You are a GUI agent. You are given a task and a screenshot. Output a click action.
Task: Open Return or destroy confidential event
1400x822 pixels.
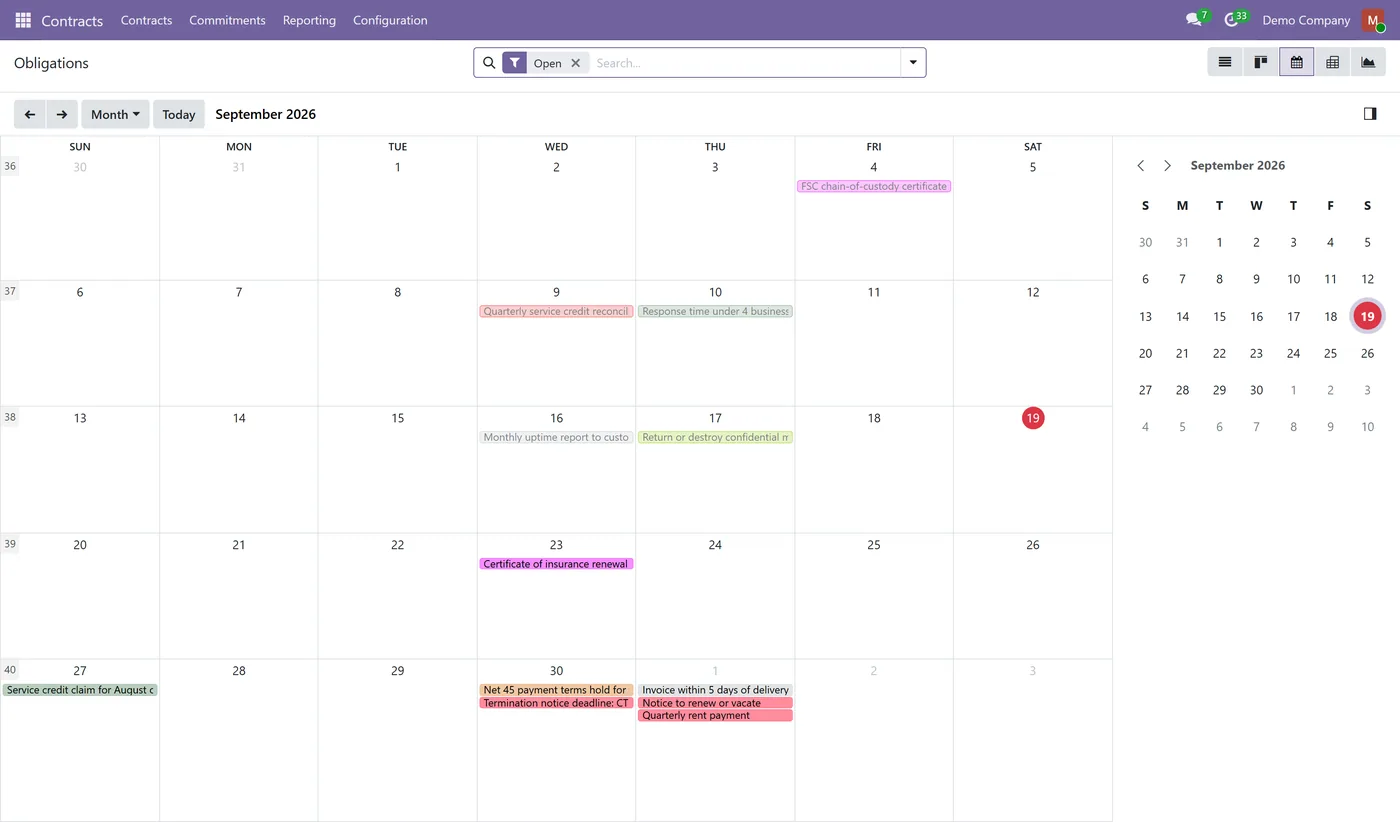715,437
